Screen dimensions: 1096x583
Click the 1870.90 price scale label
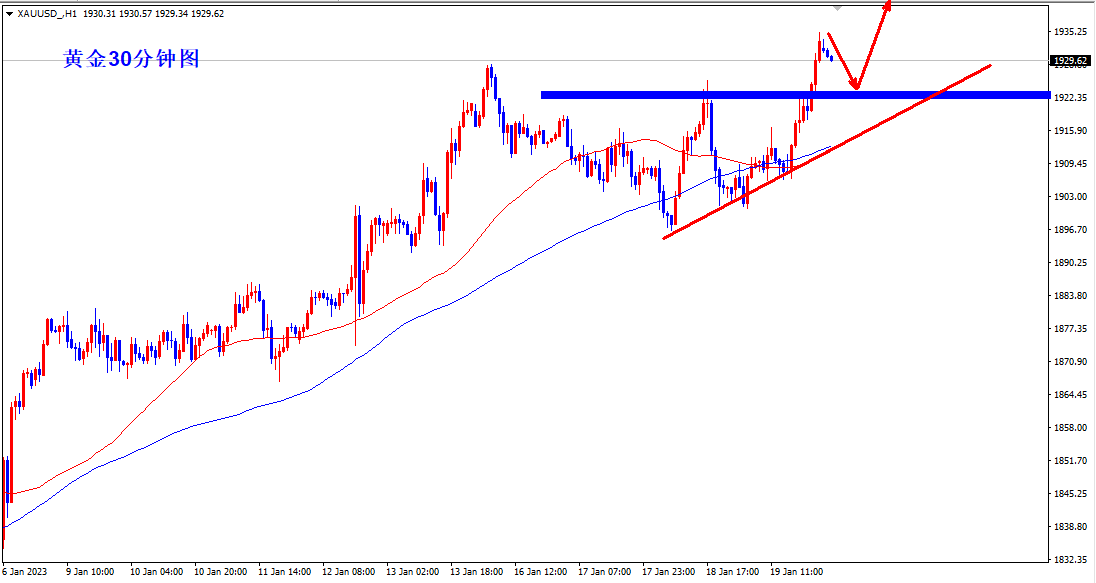(x=1070, y=361)
